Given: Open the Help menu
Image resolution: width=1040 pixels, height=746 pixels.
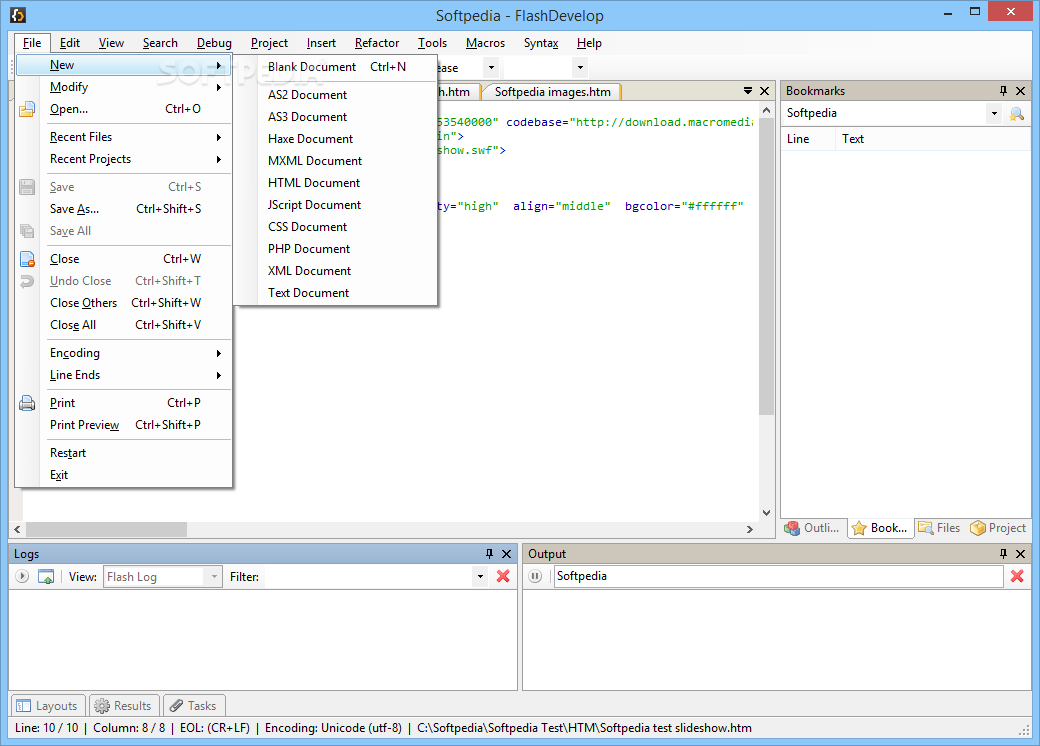Looking at the screenshot, I should click(x=589, y=43).
